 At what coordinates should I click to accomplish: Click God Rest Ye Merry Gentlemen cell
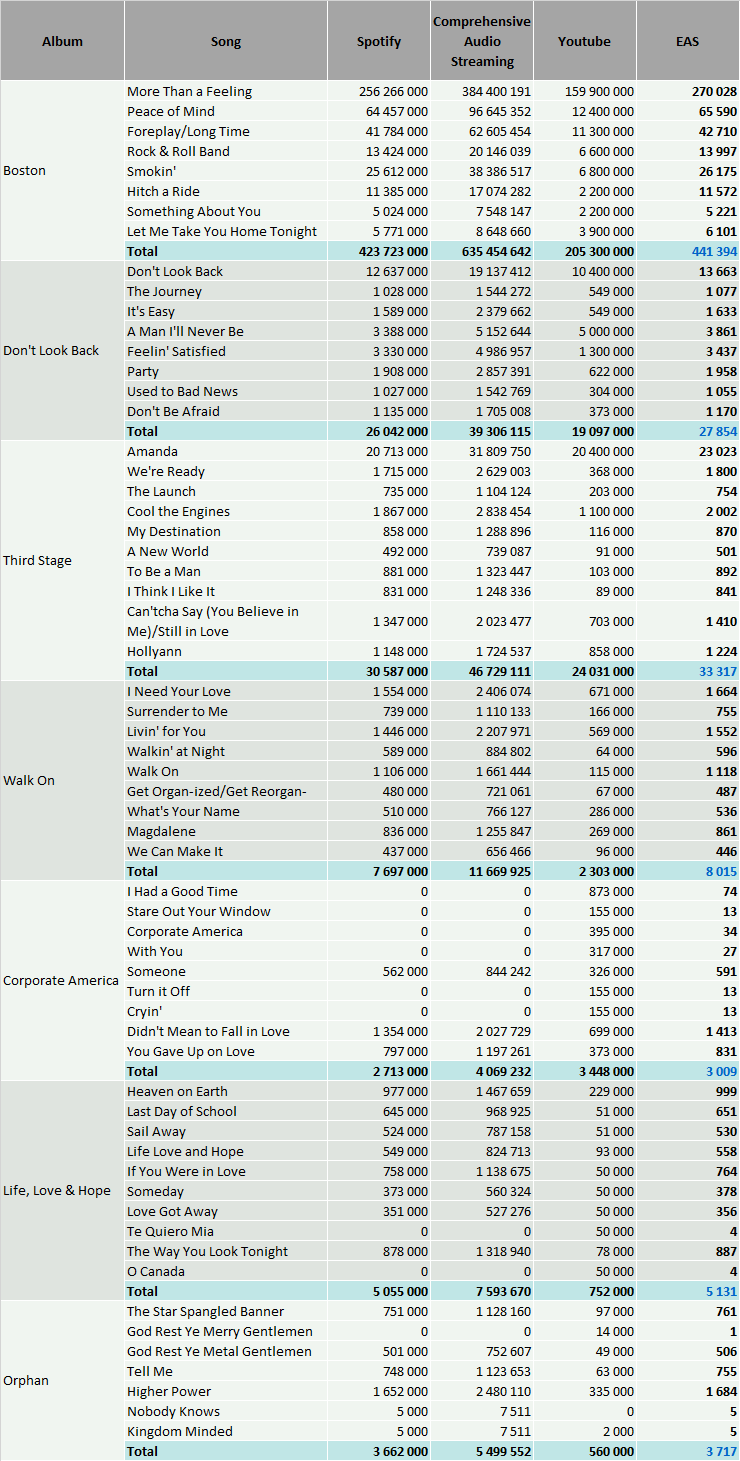tap(226, 1331)
